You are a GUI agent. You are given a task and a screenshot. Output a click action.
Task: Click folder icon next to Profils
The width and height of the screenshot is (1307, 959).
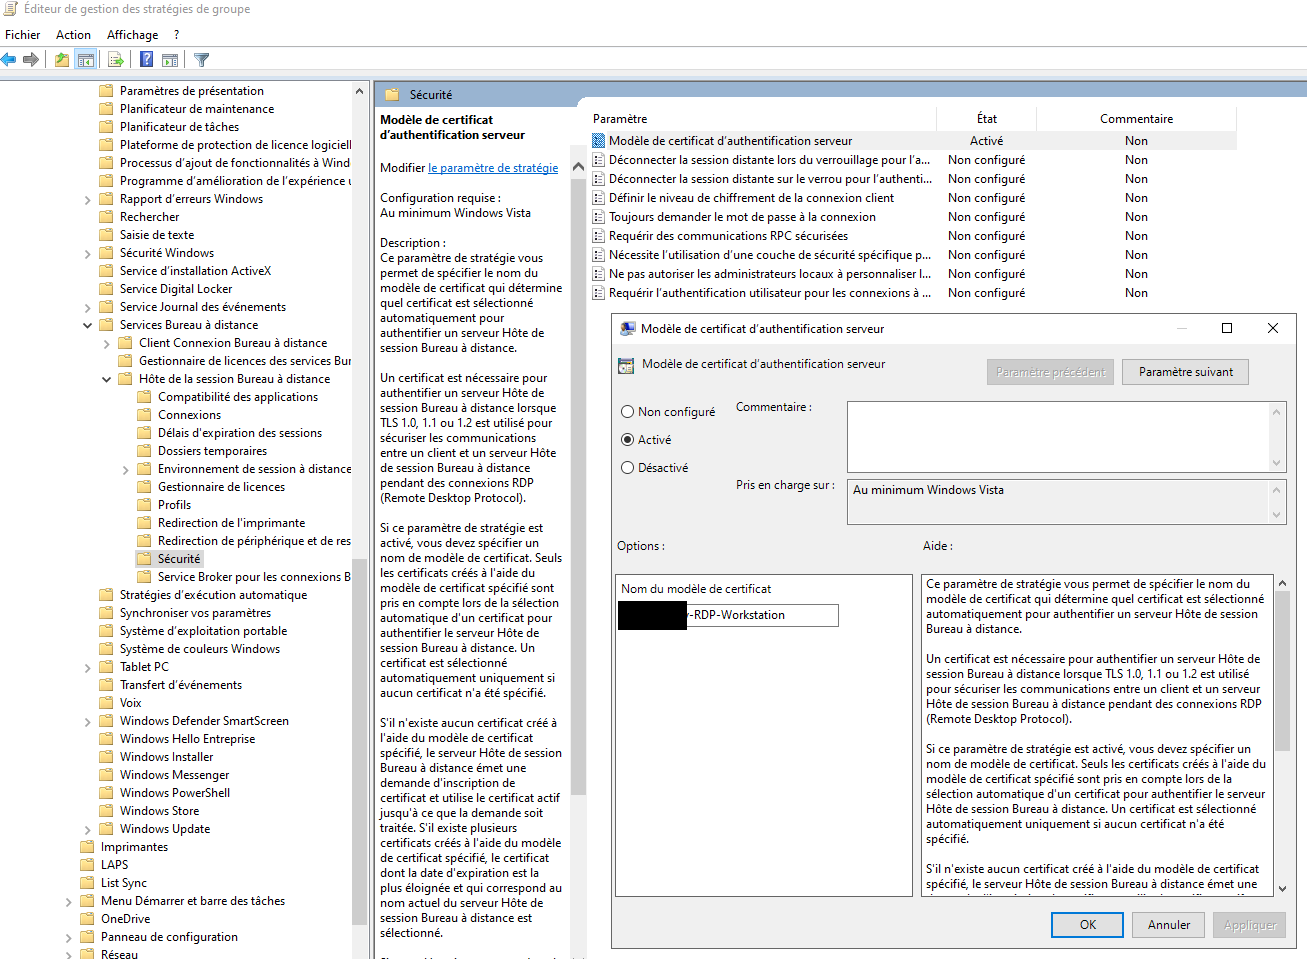144,505
